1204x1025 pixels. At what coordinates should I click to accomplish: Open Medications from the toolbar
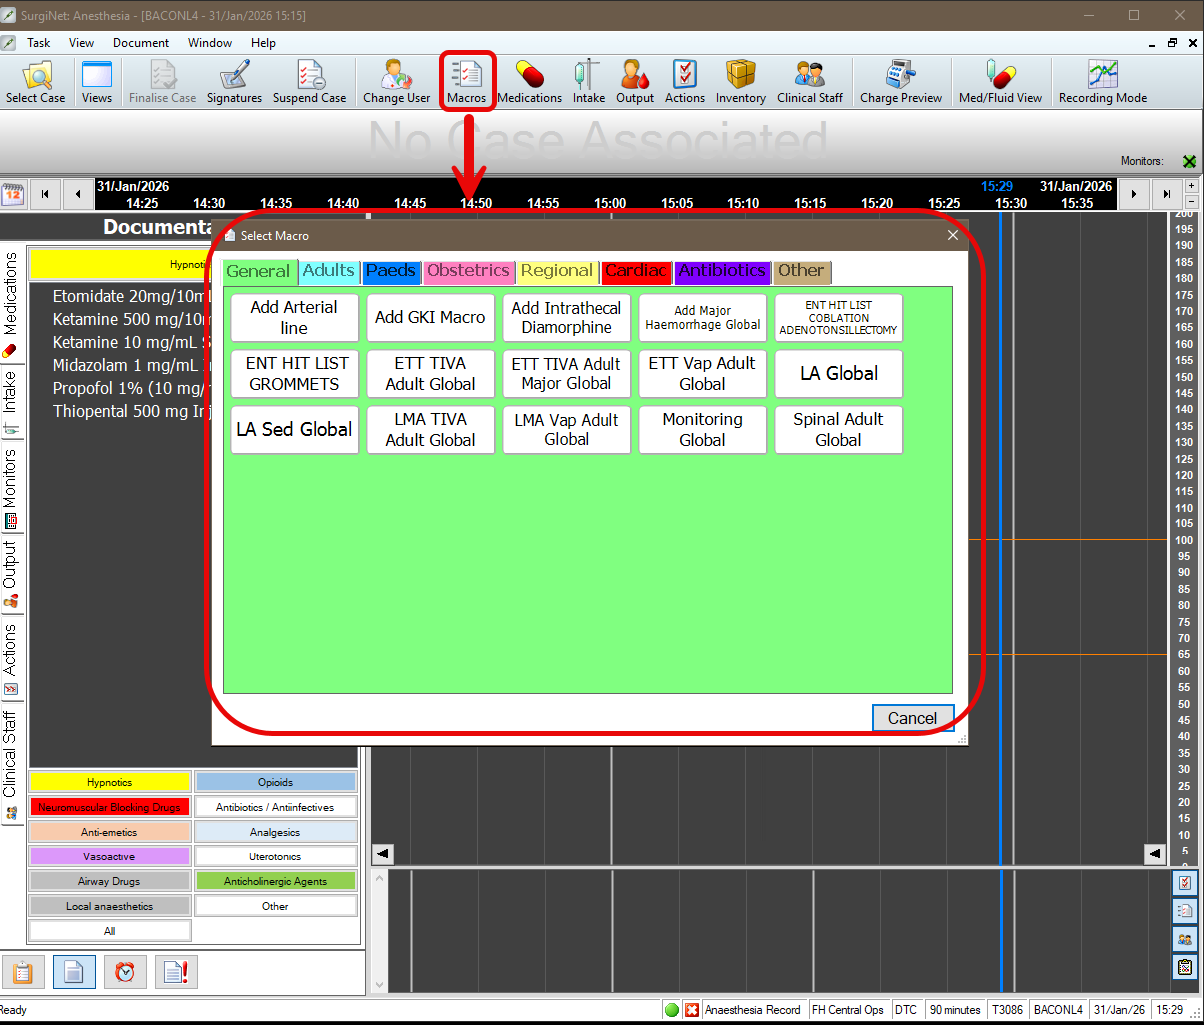(x=529, y=82)
